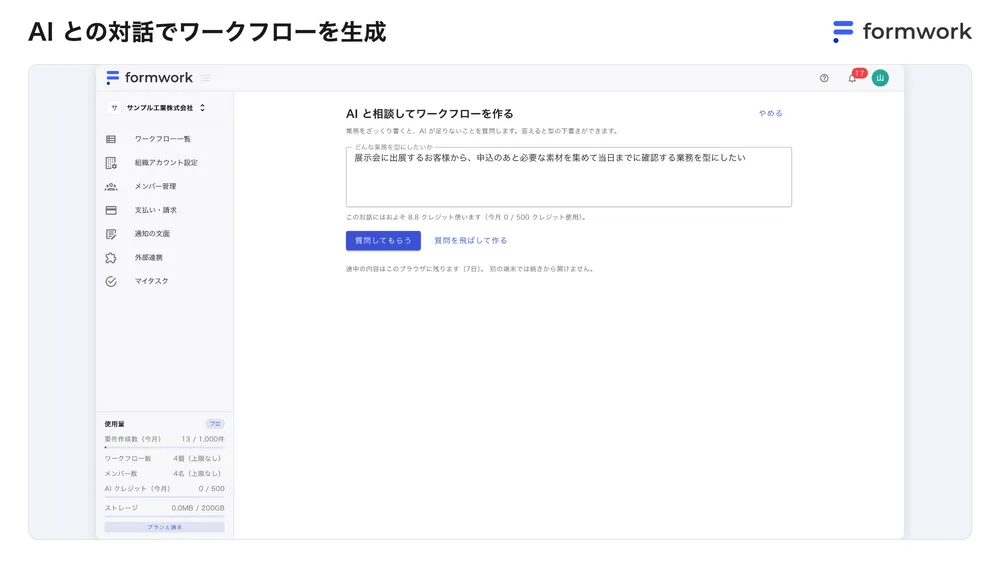The image size is (1000, 564).
Task: Click the 4個（上限なし） value
Action: 198,459
